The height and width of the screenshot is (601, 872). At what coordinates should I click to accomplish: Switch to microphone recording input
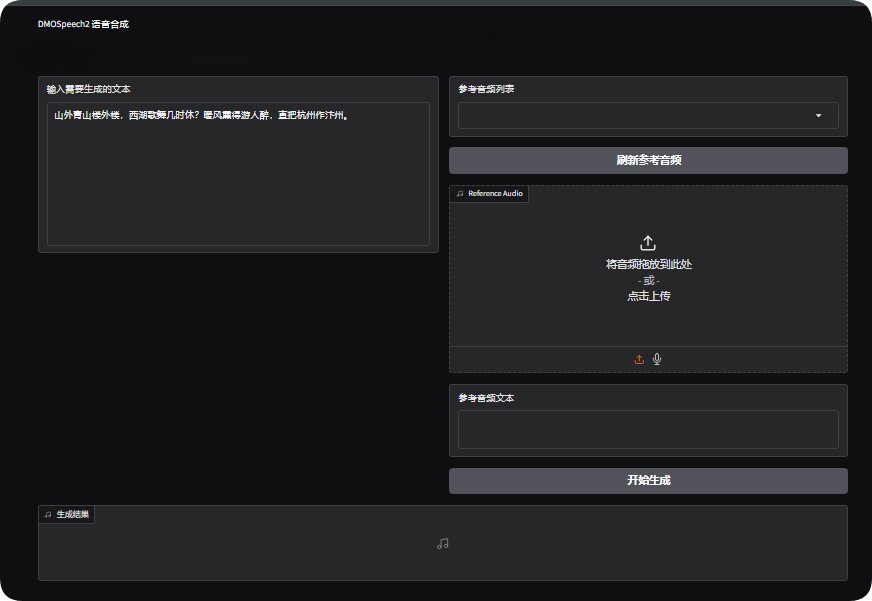point(657,360)
